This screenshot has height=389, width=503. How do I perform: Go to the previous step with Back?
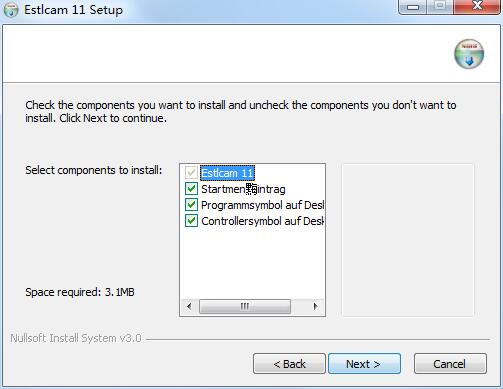coord(289,364)
